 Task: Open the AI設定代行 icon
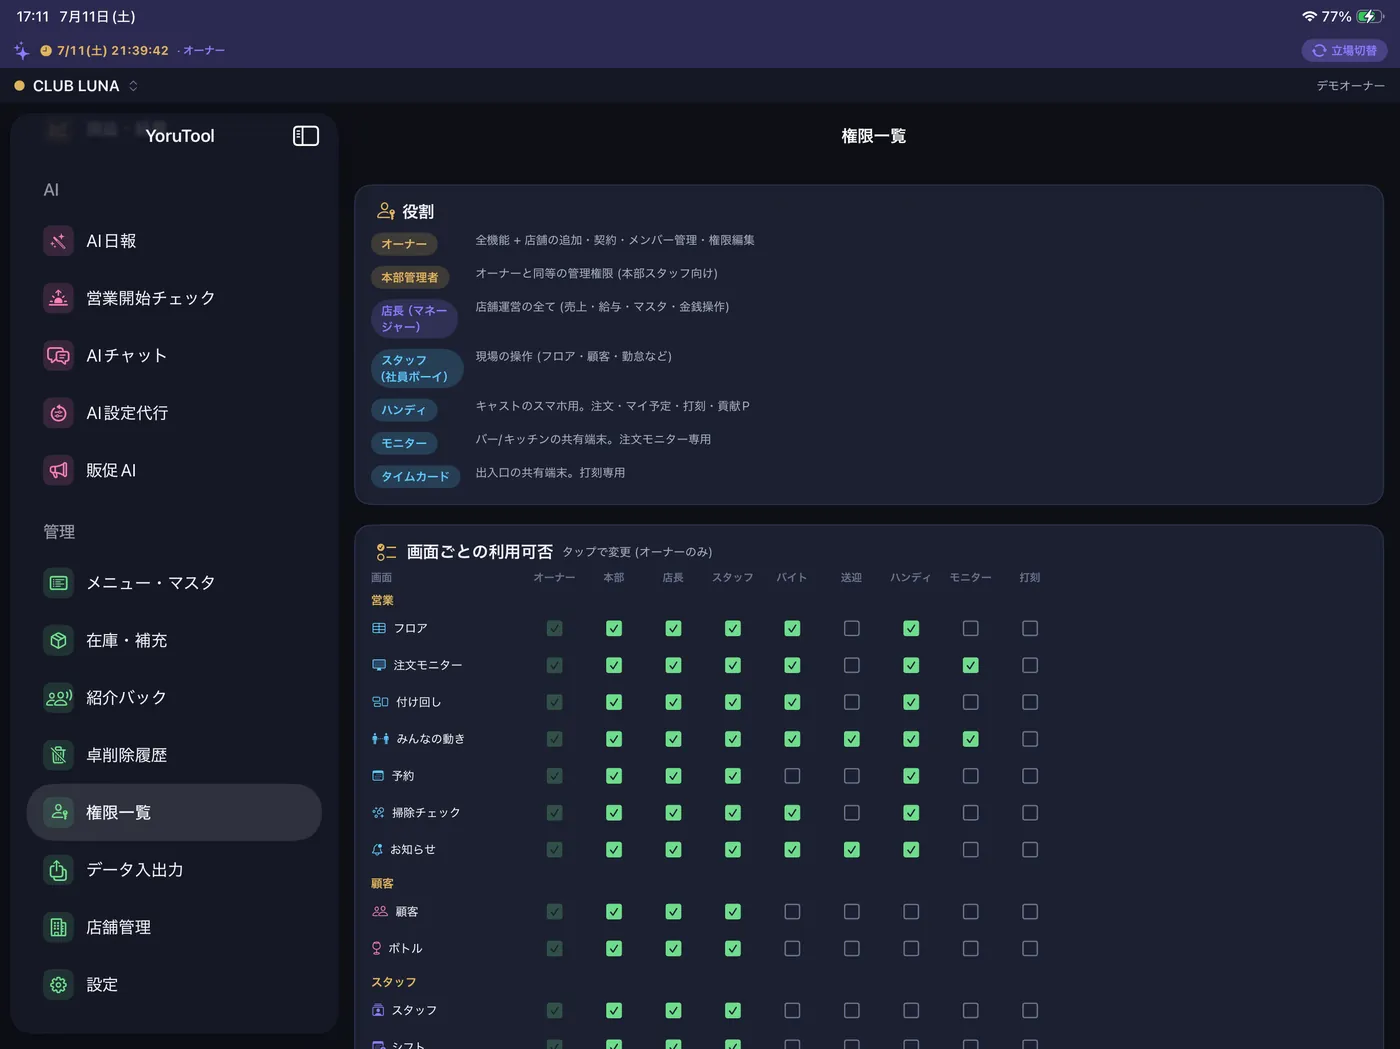pyautogui.click(x=59, y=413)
